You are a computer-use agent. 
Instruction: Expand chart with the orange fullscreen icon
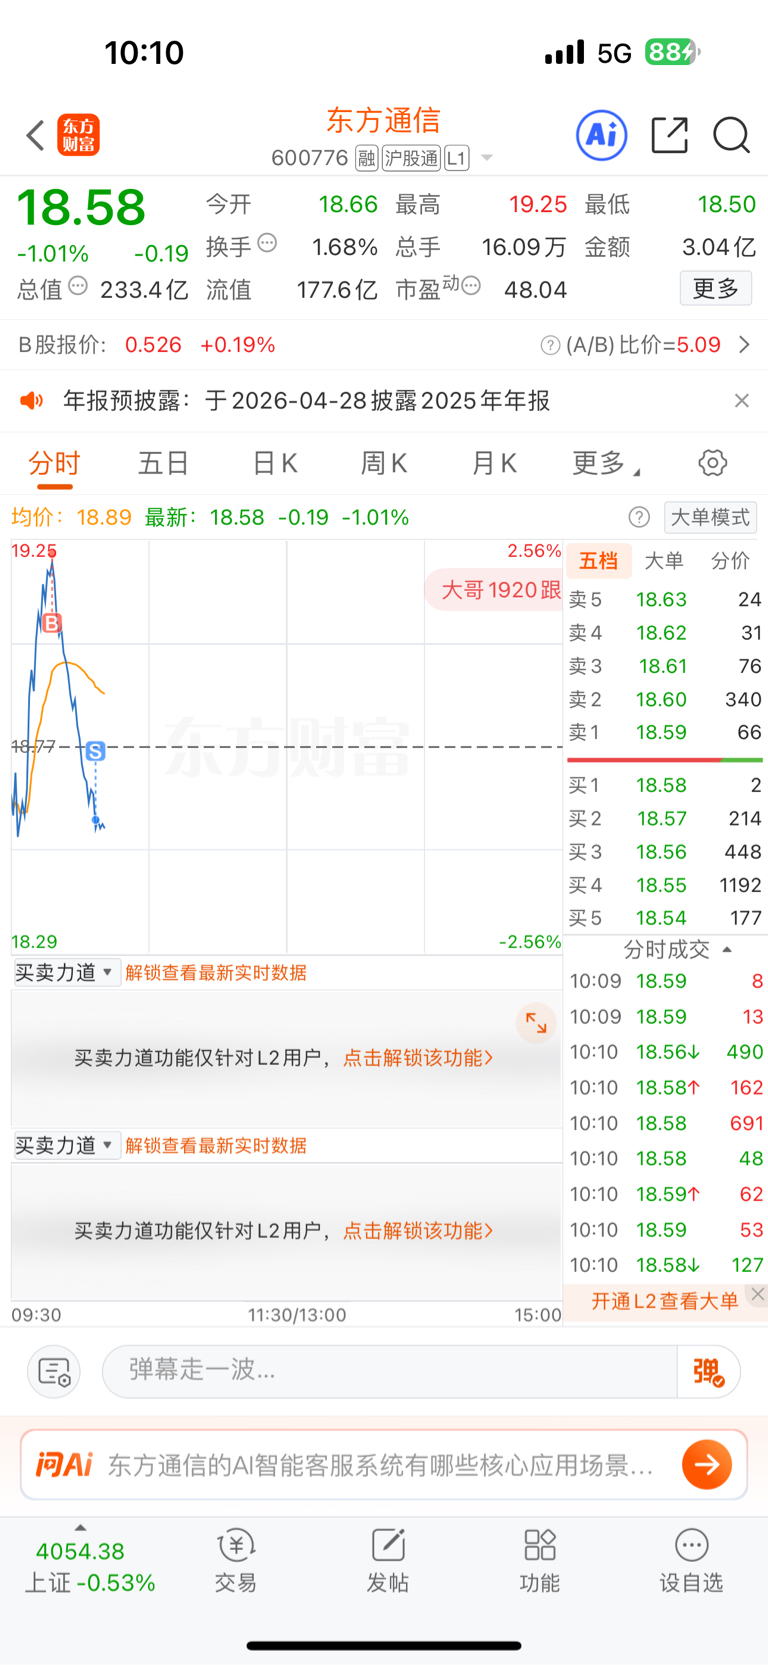(x=537, y=1023)
